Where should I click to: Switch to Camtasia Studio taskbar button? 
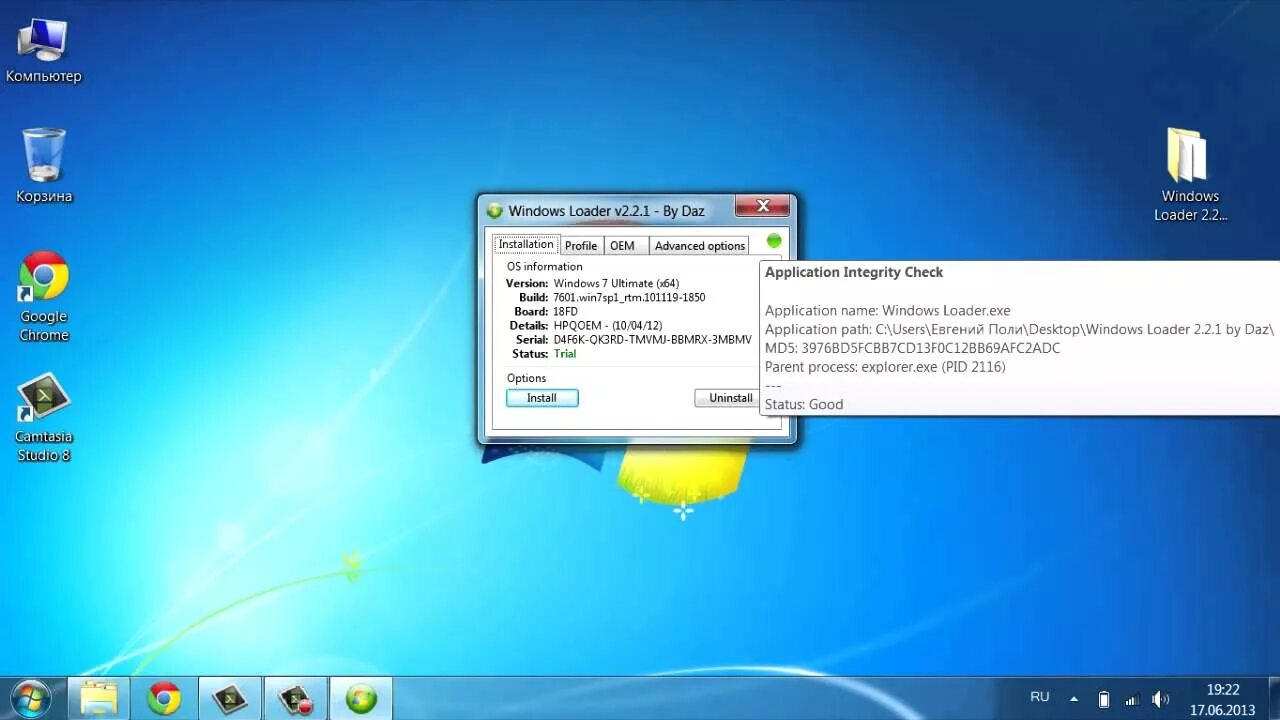230,698
